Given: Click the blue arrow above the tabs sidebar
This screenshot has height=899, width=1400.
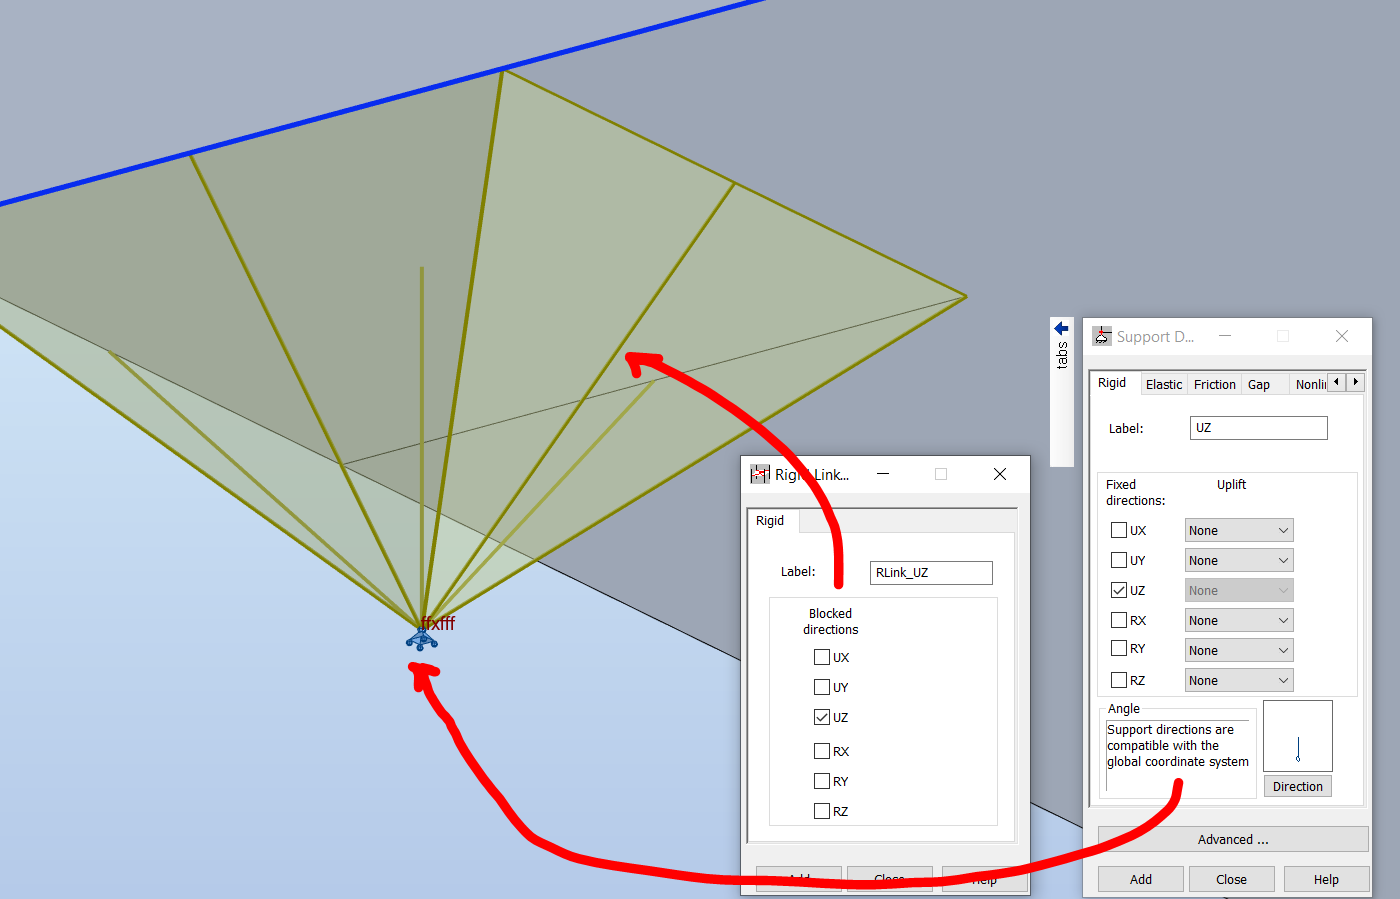Looking at the screenshot, I should pyautogui.click(x=1061, y=328).
